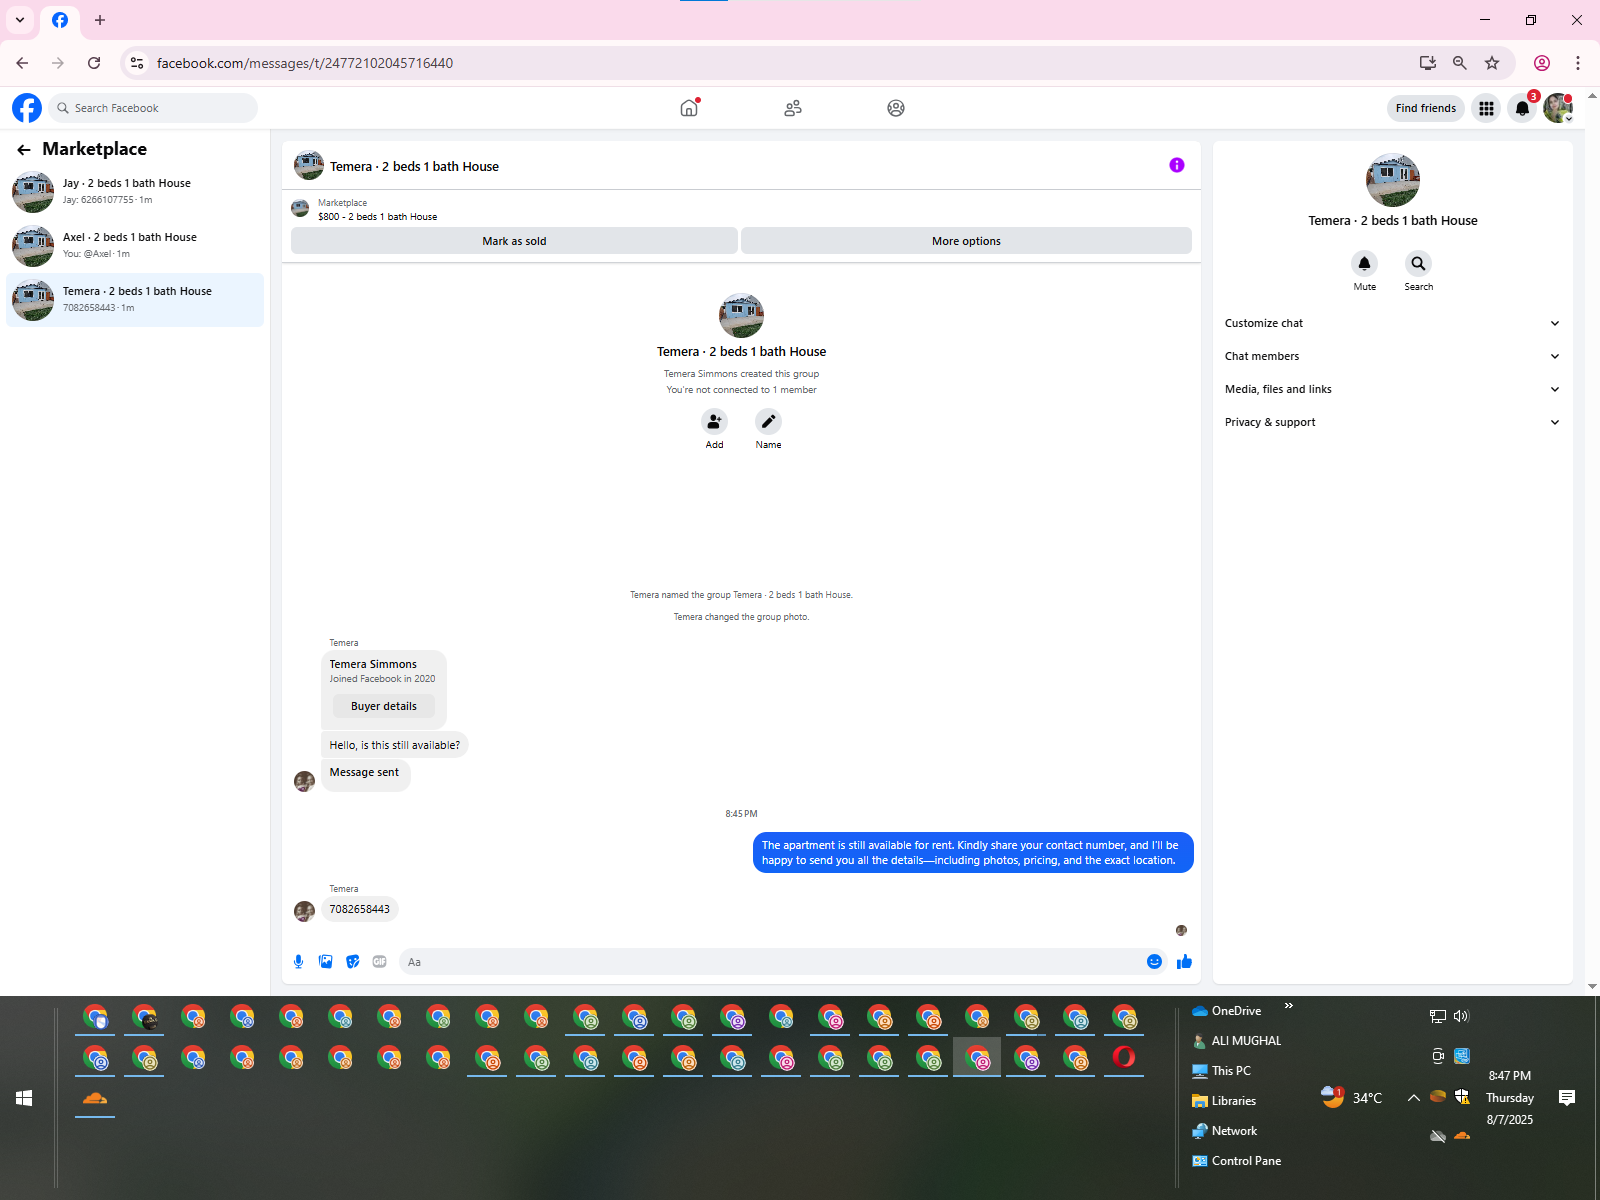This screenshot has width=1600, height=1200.
Task: Click the Find friends button
Action: pos(1426,108)
